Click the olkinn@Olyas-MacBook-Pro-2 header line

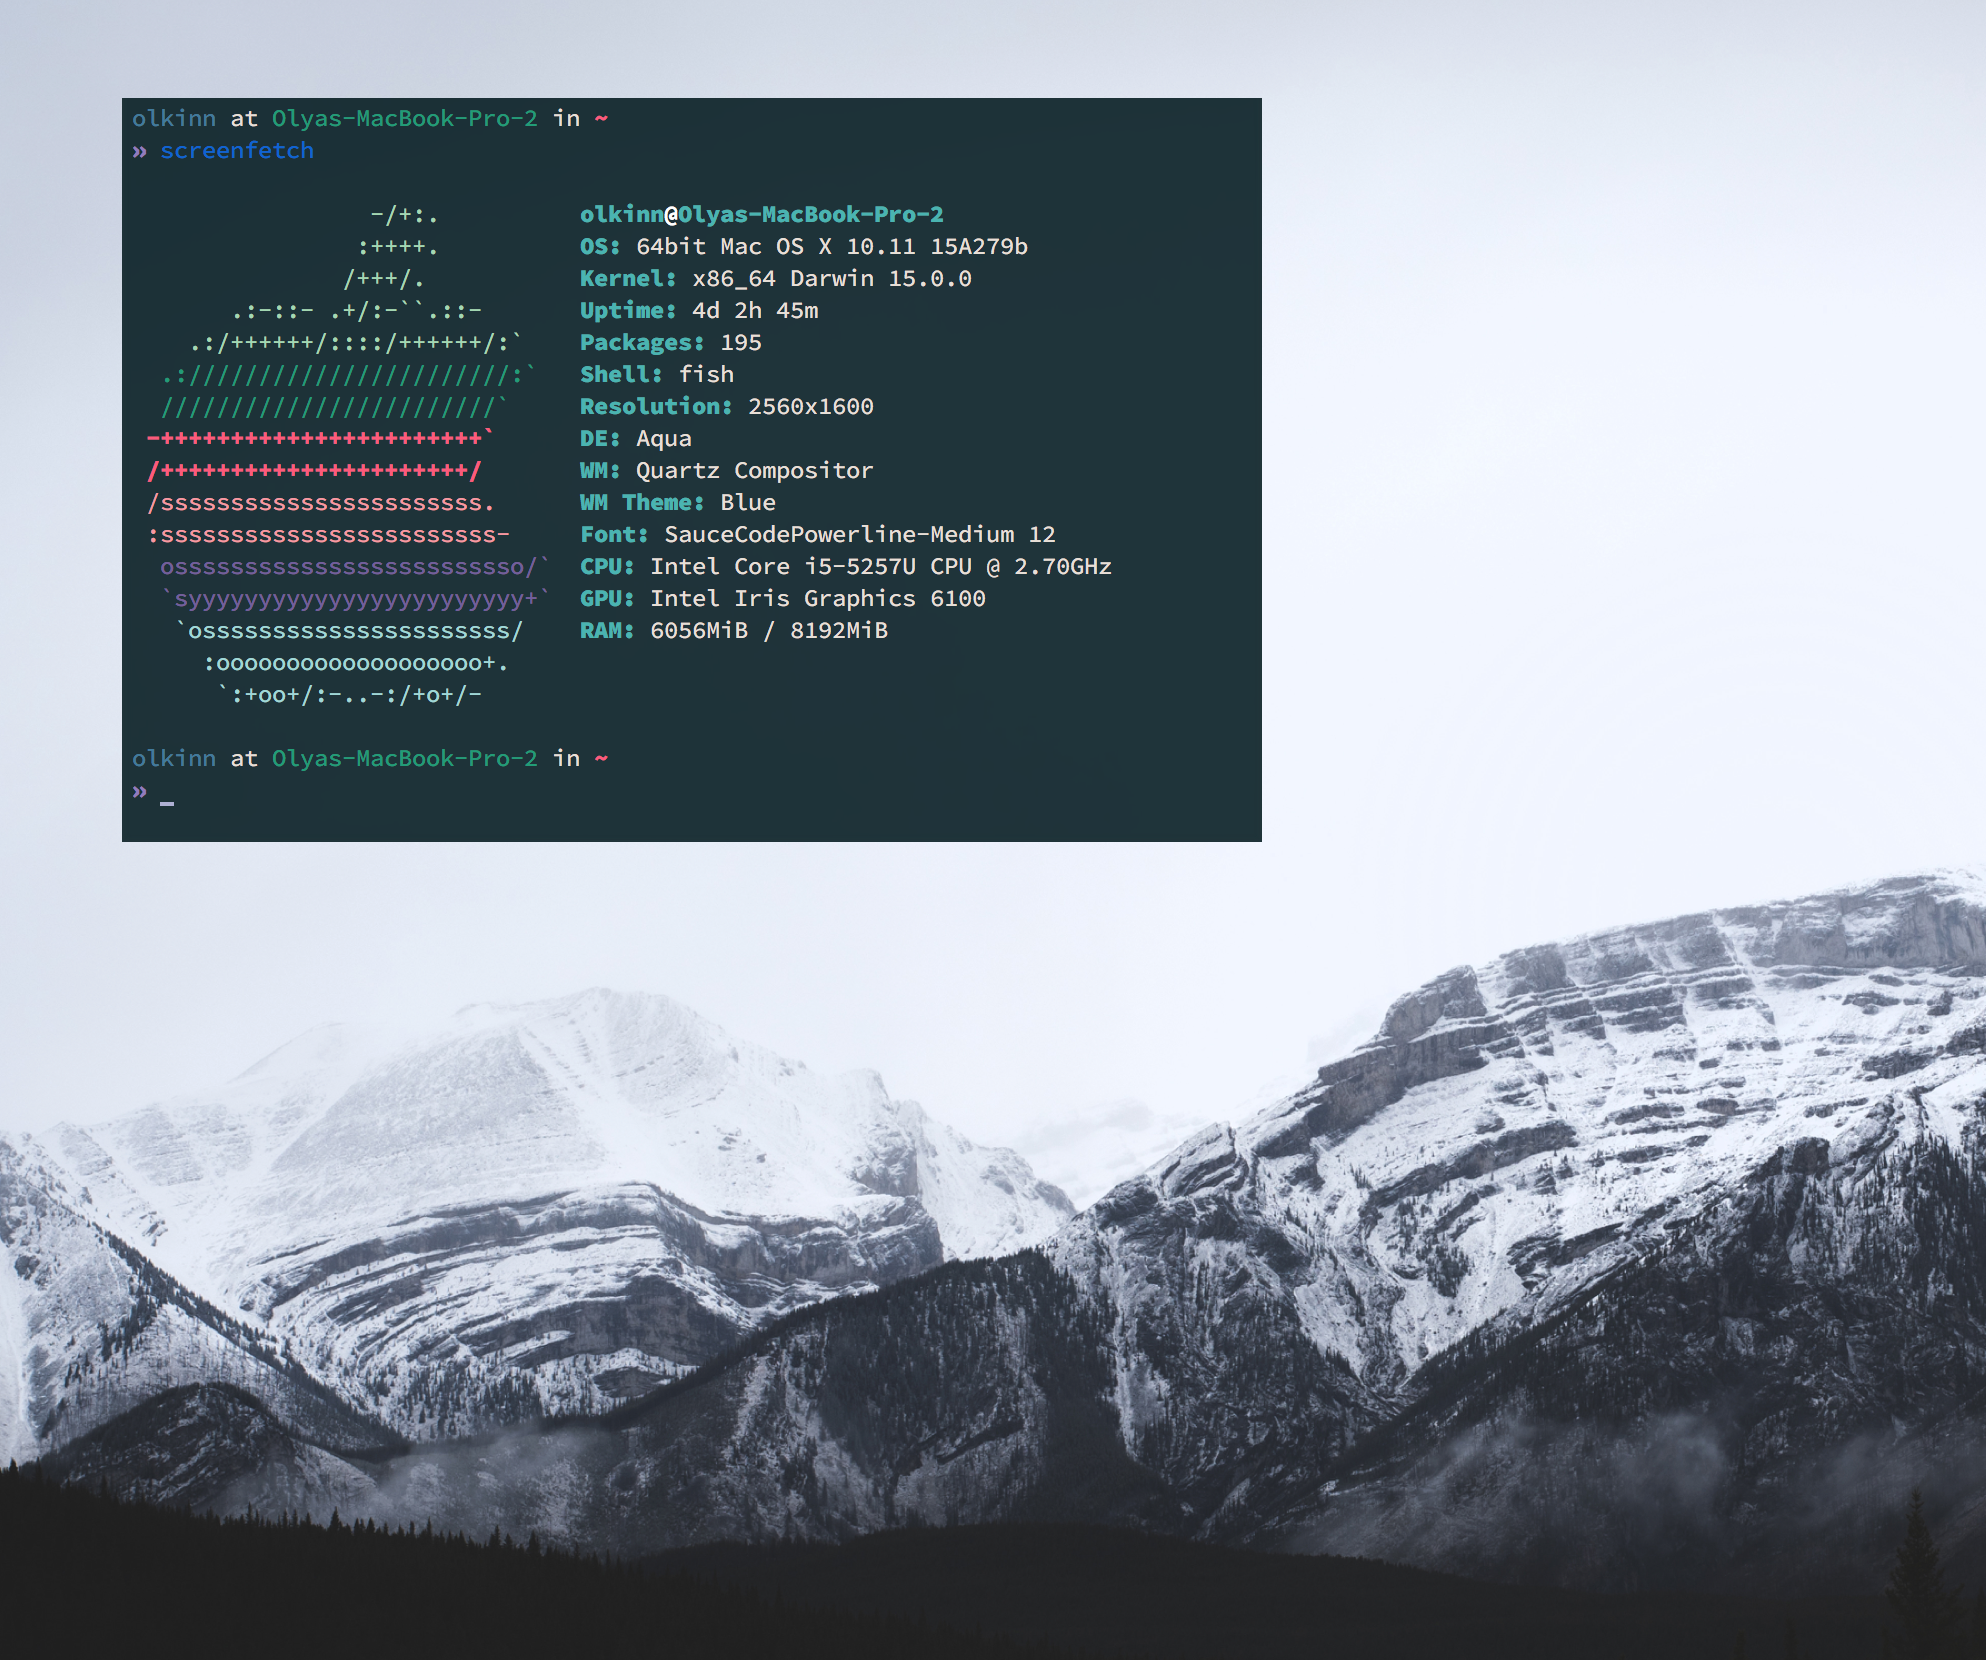[x=761, y=215]
